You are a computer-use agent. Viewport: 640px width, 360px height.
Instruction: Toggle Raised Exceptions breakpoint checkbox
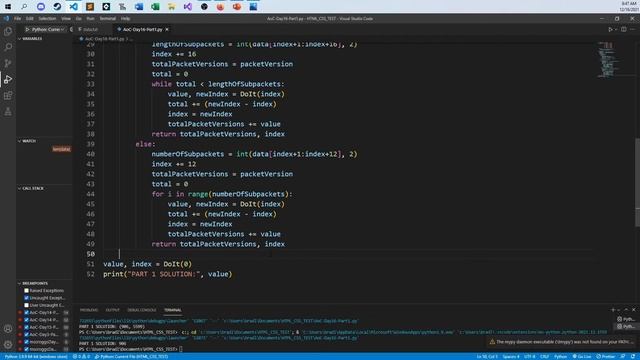click(27, 291)
